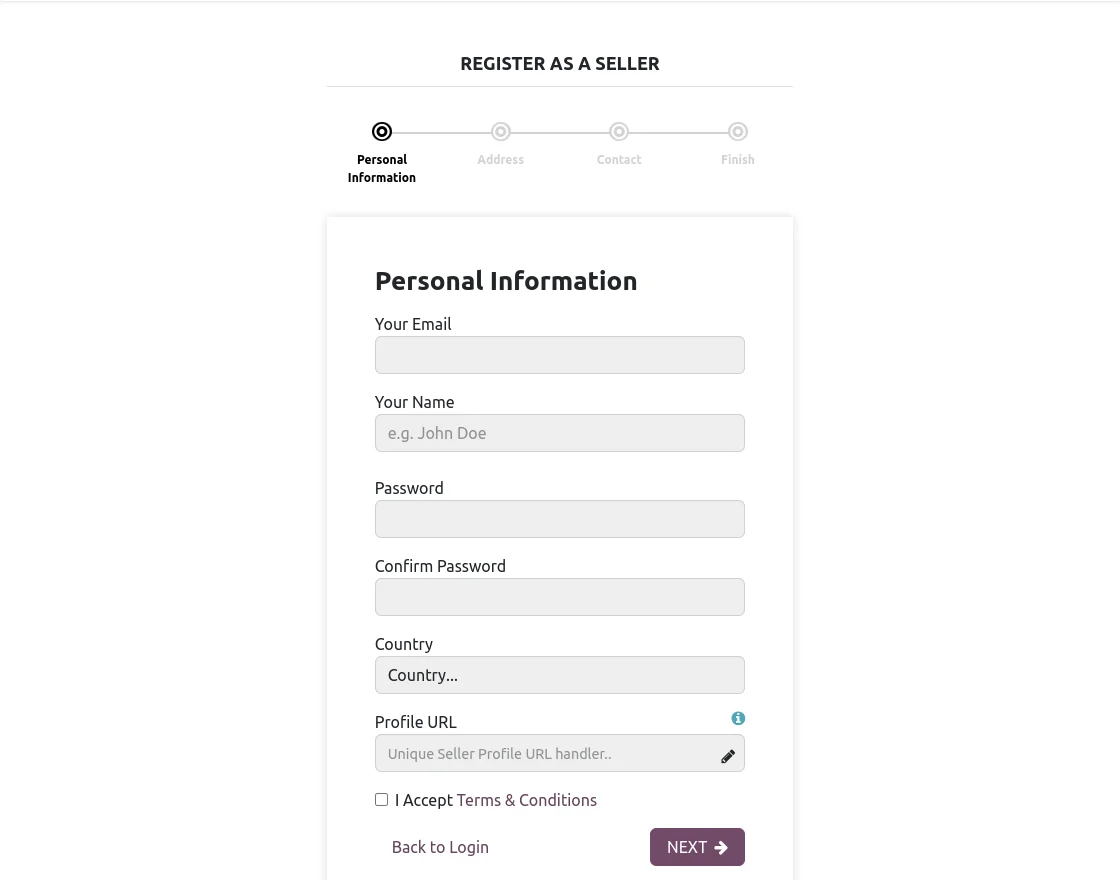Check the I Accept checkbox
Image resolution: width=1120 pixels, height=880 pixels.
click(381, 799)
